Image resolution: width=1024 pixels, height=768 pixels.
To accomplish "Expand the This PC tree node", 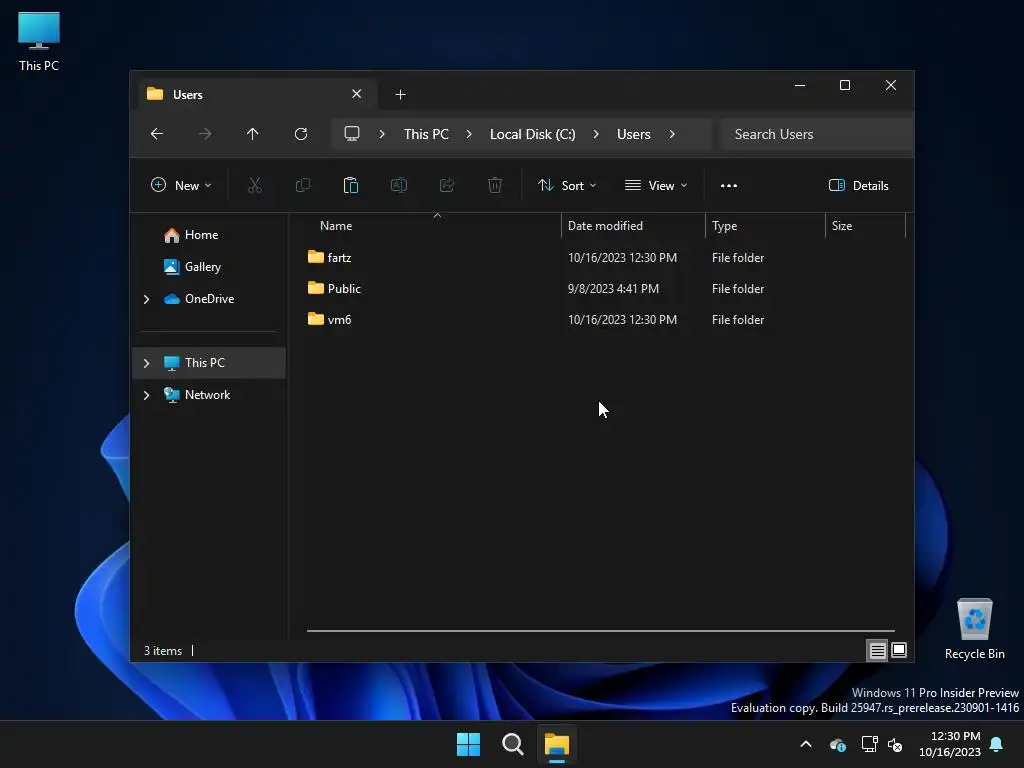I will [147, 363].
